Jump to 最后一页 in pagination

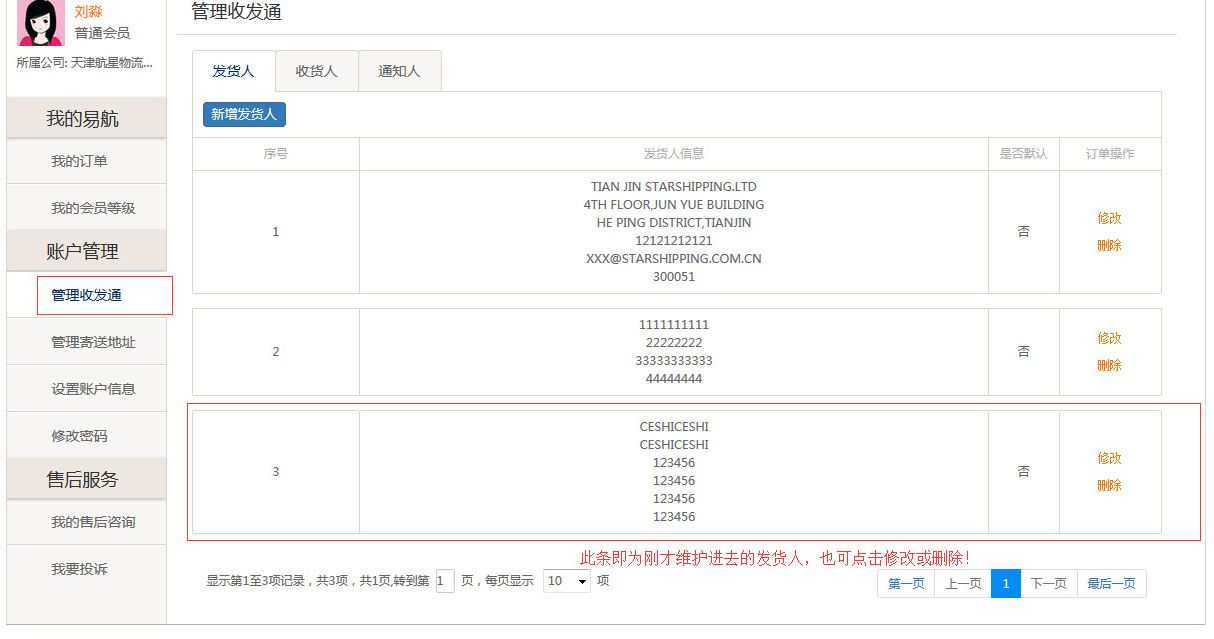coord(1111,584)
